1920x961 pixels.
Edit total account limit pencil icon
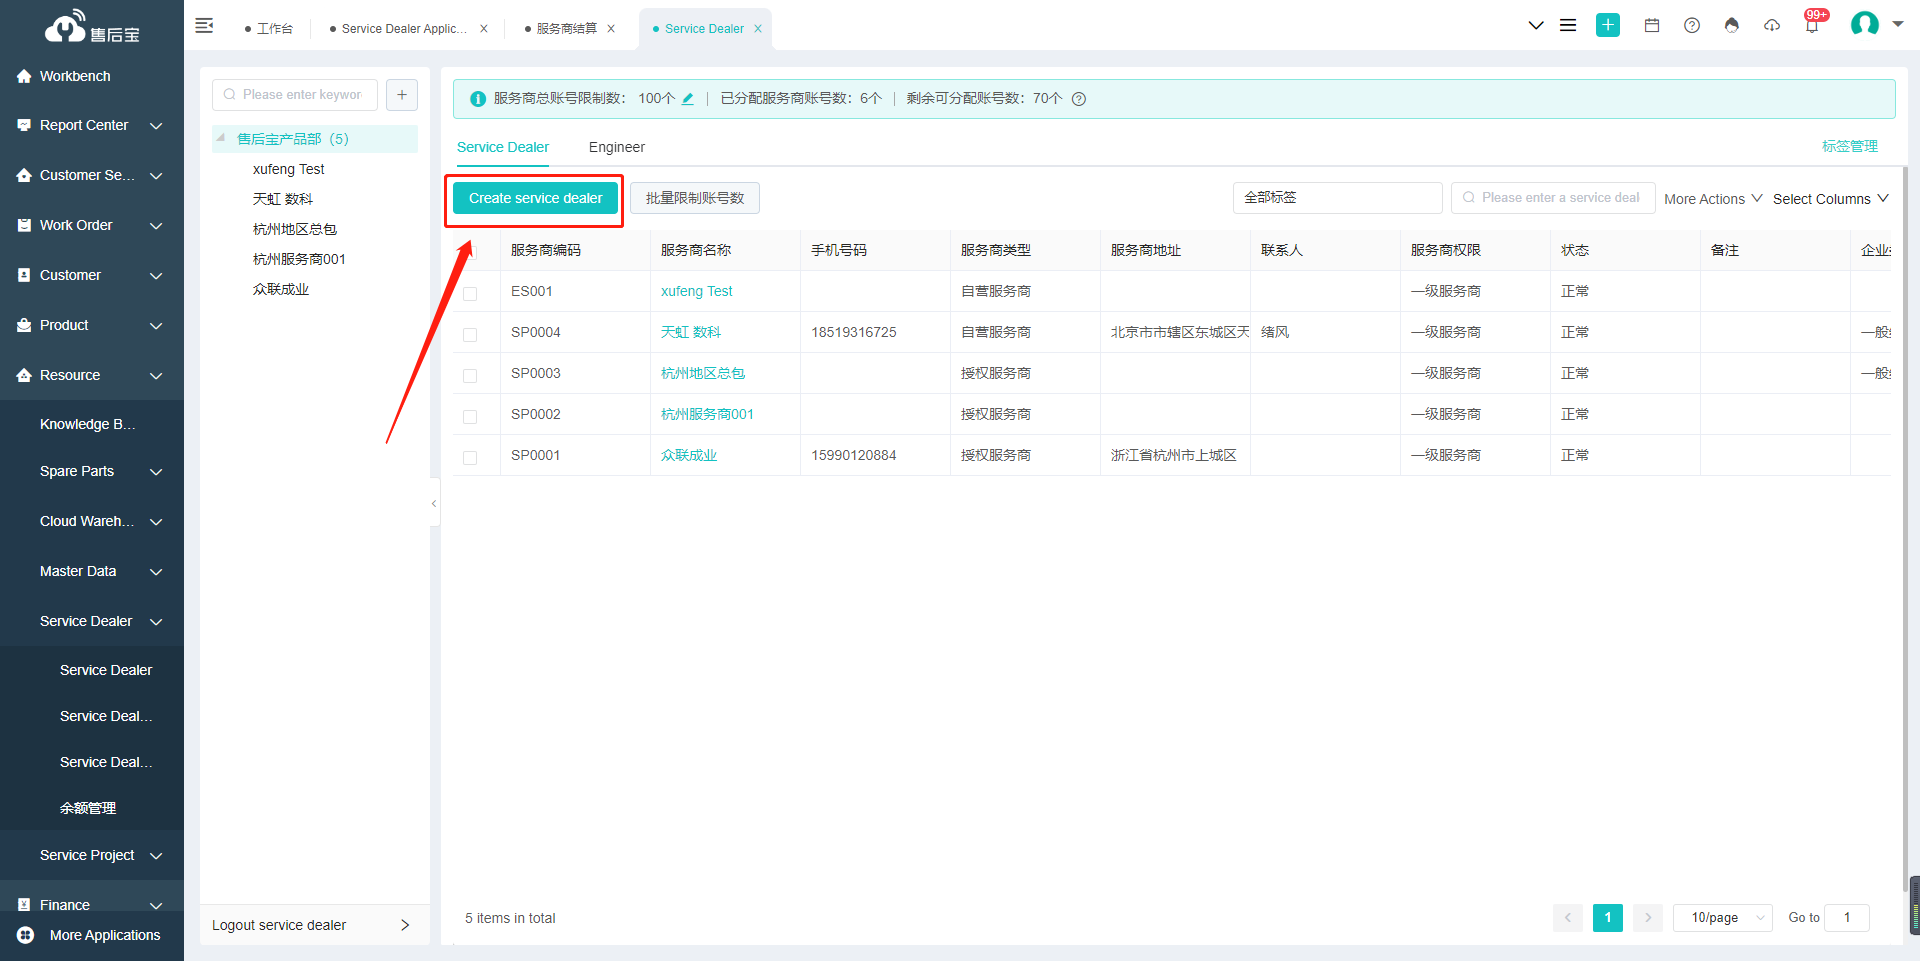tap(688, 98)
